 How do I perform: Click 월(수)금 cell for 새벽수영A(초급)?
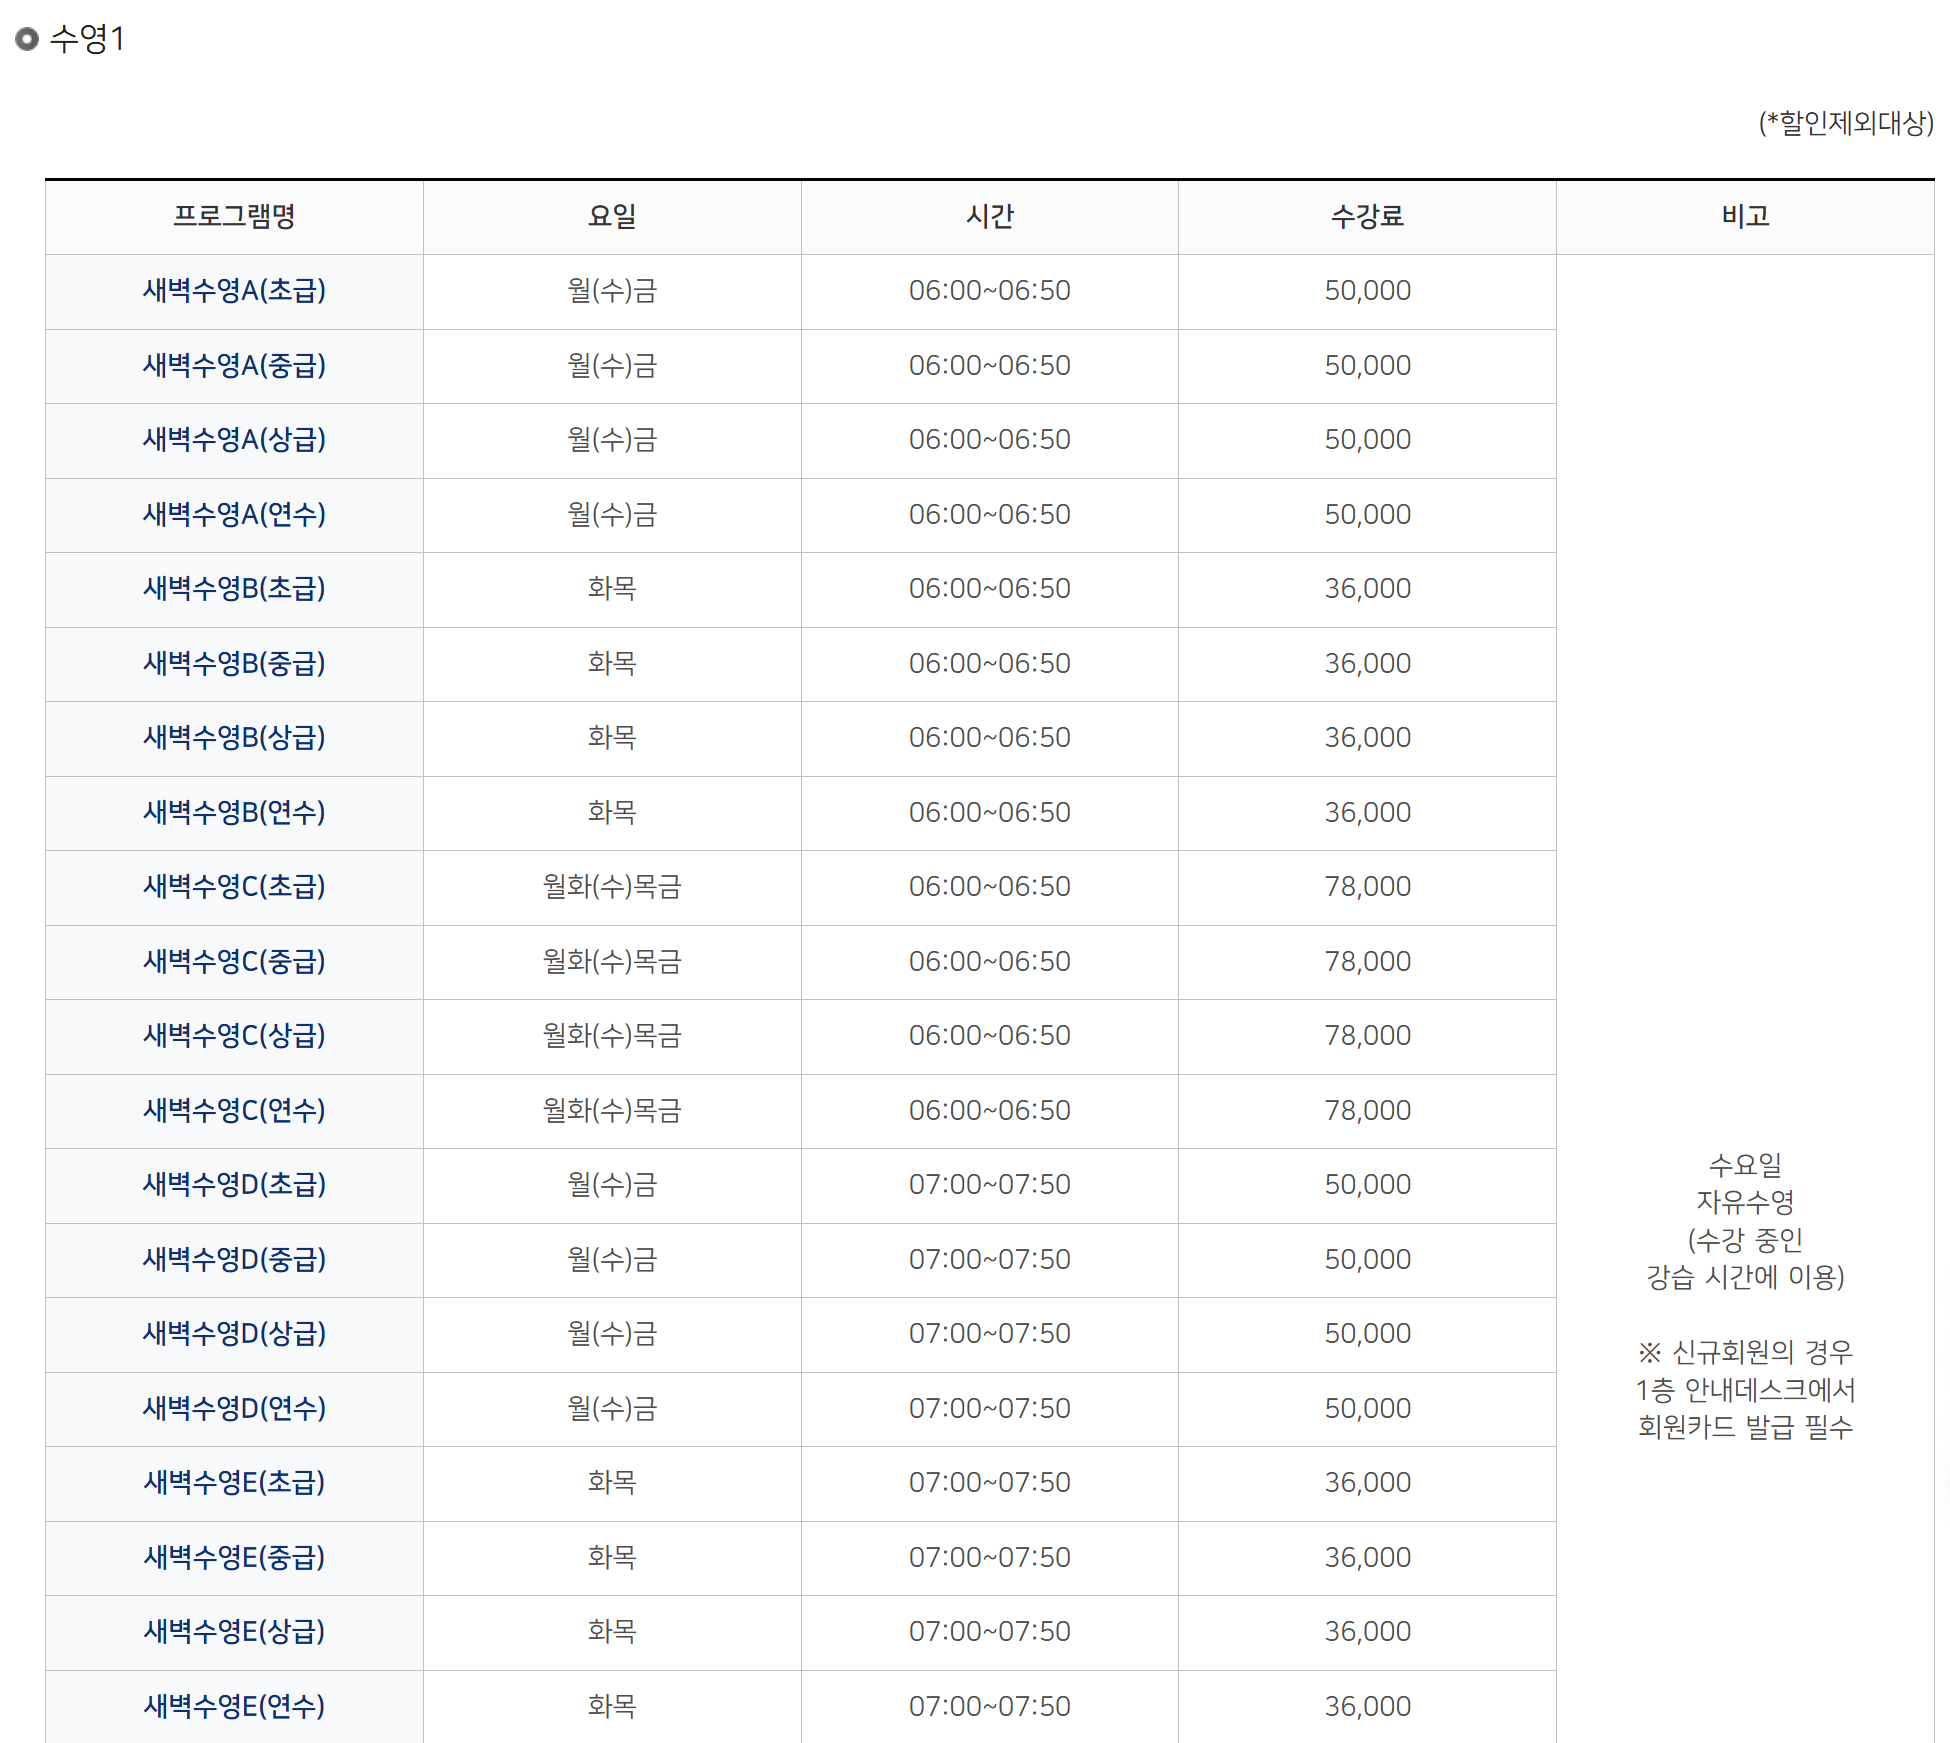612,291
